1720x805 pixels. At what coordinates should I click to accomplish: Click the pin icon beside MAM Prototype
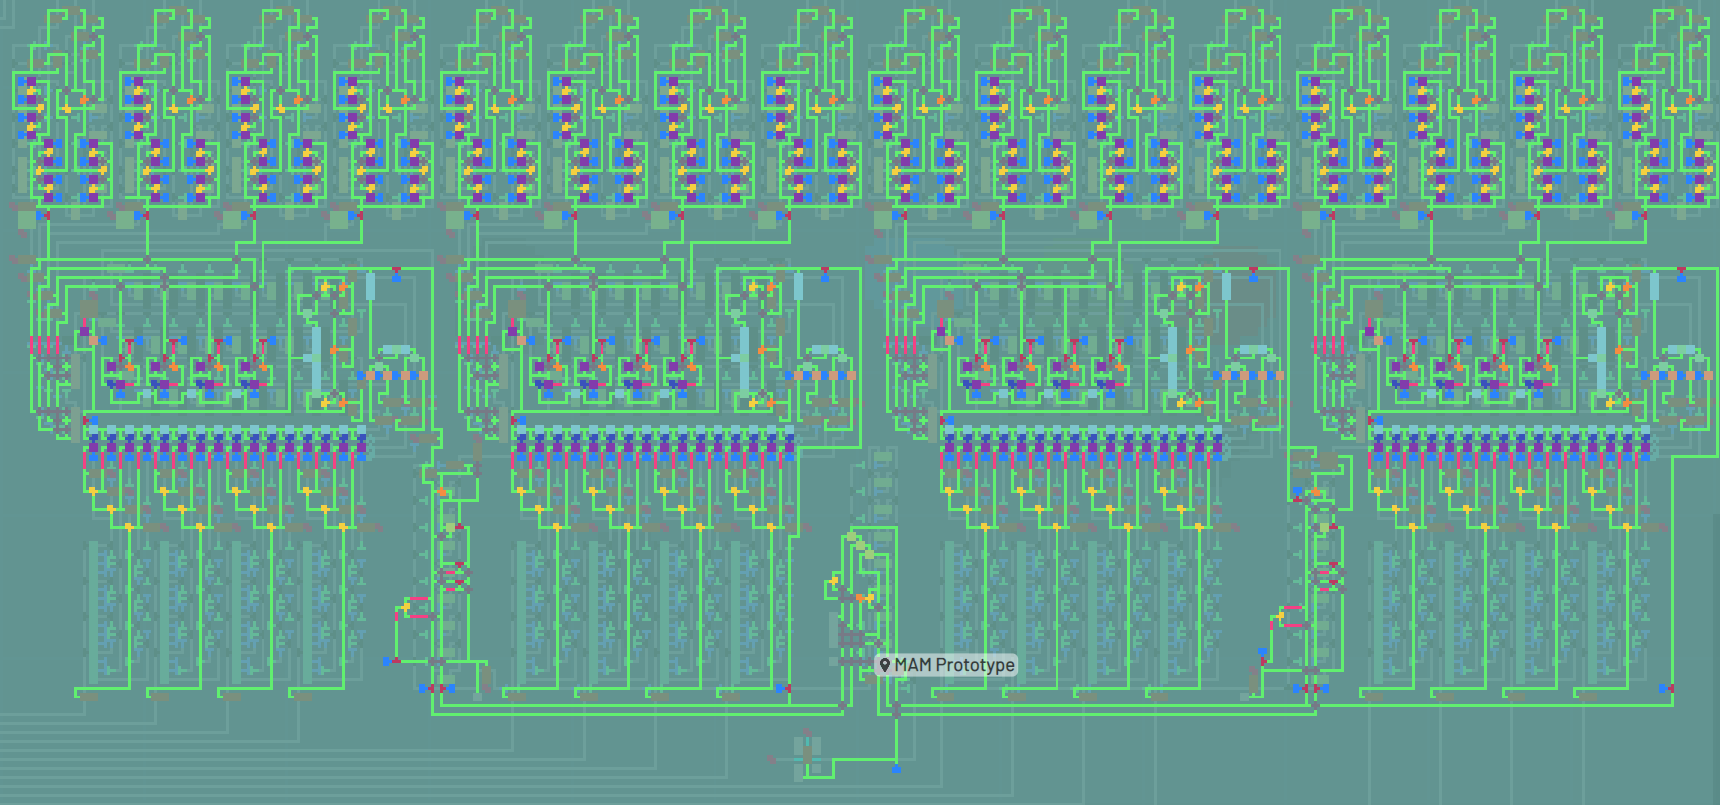pos(885,665)
